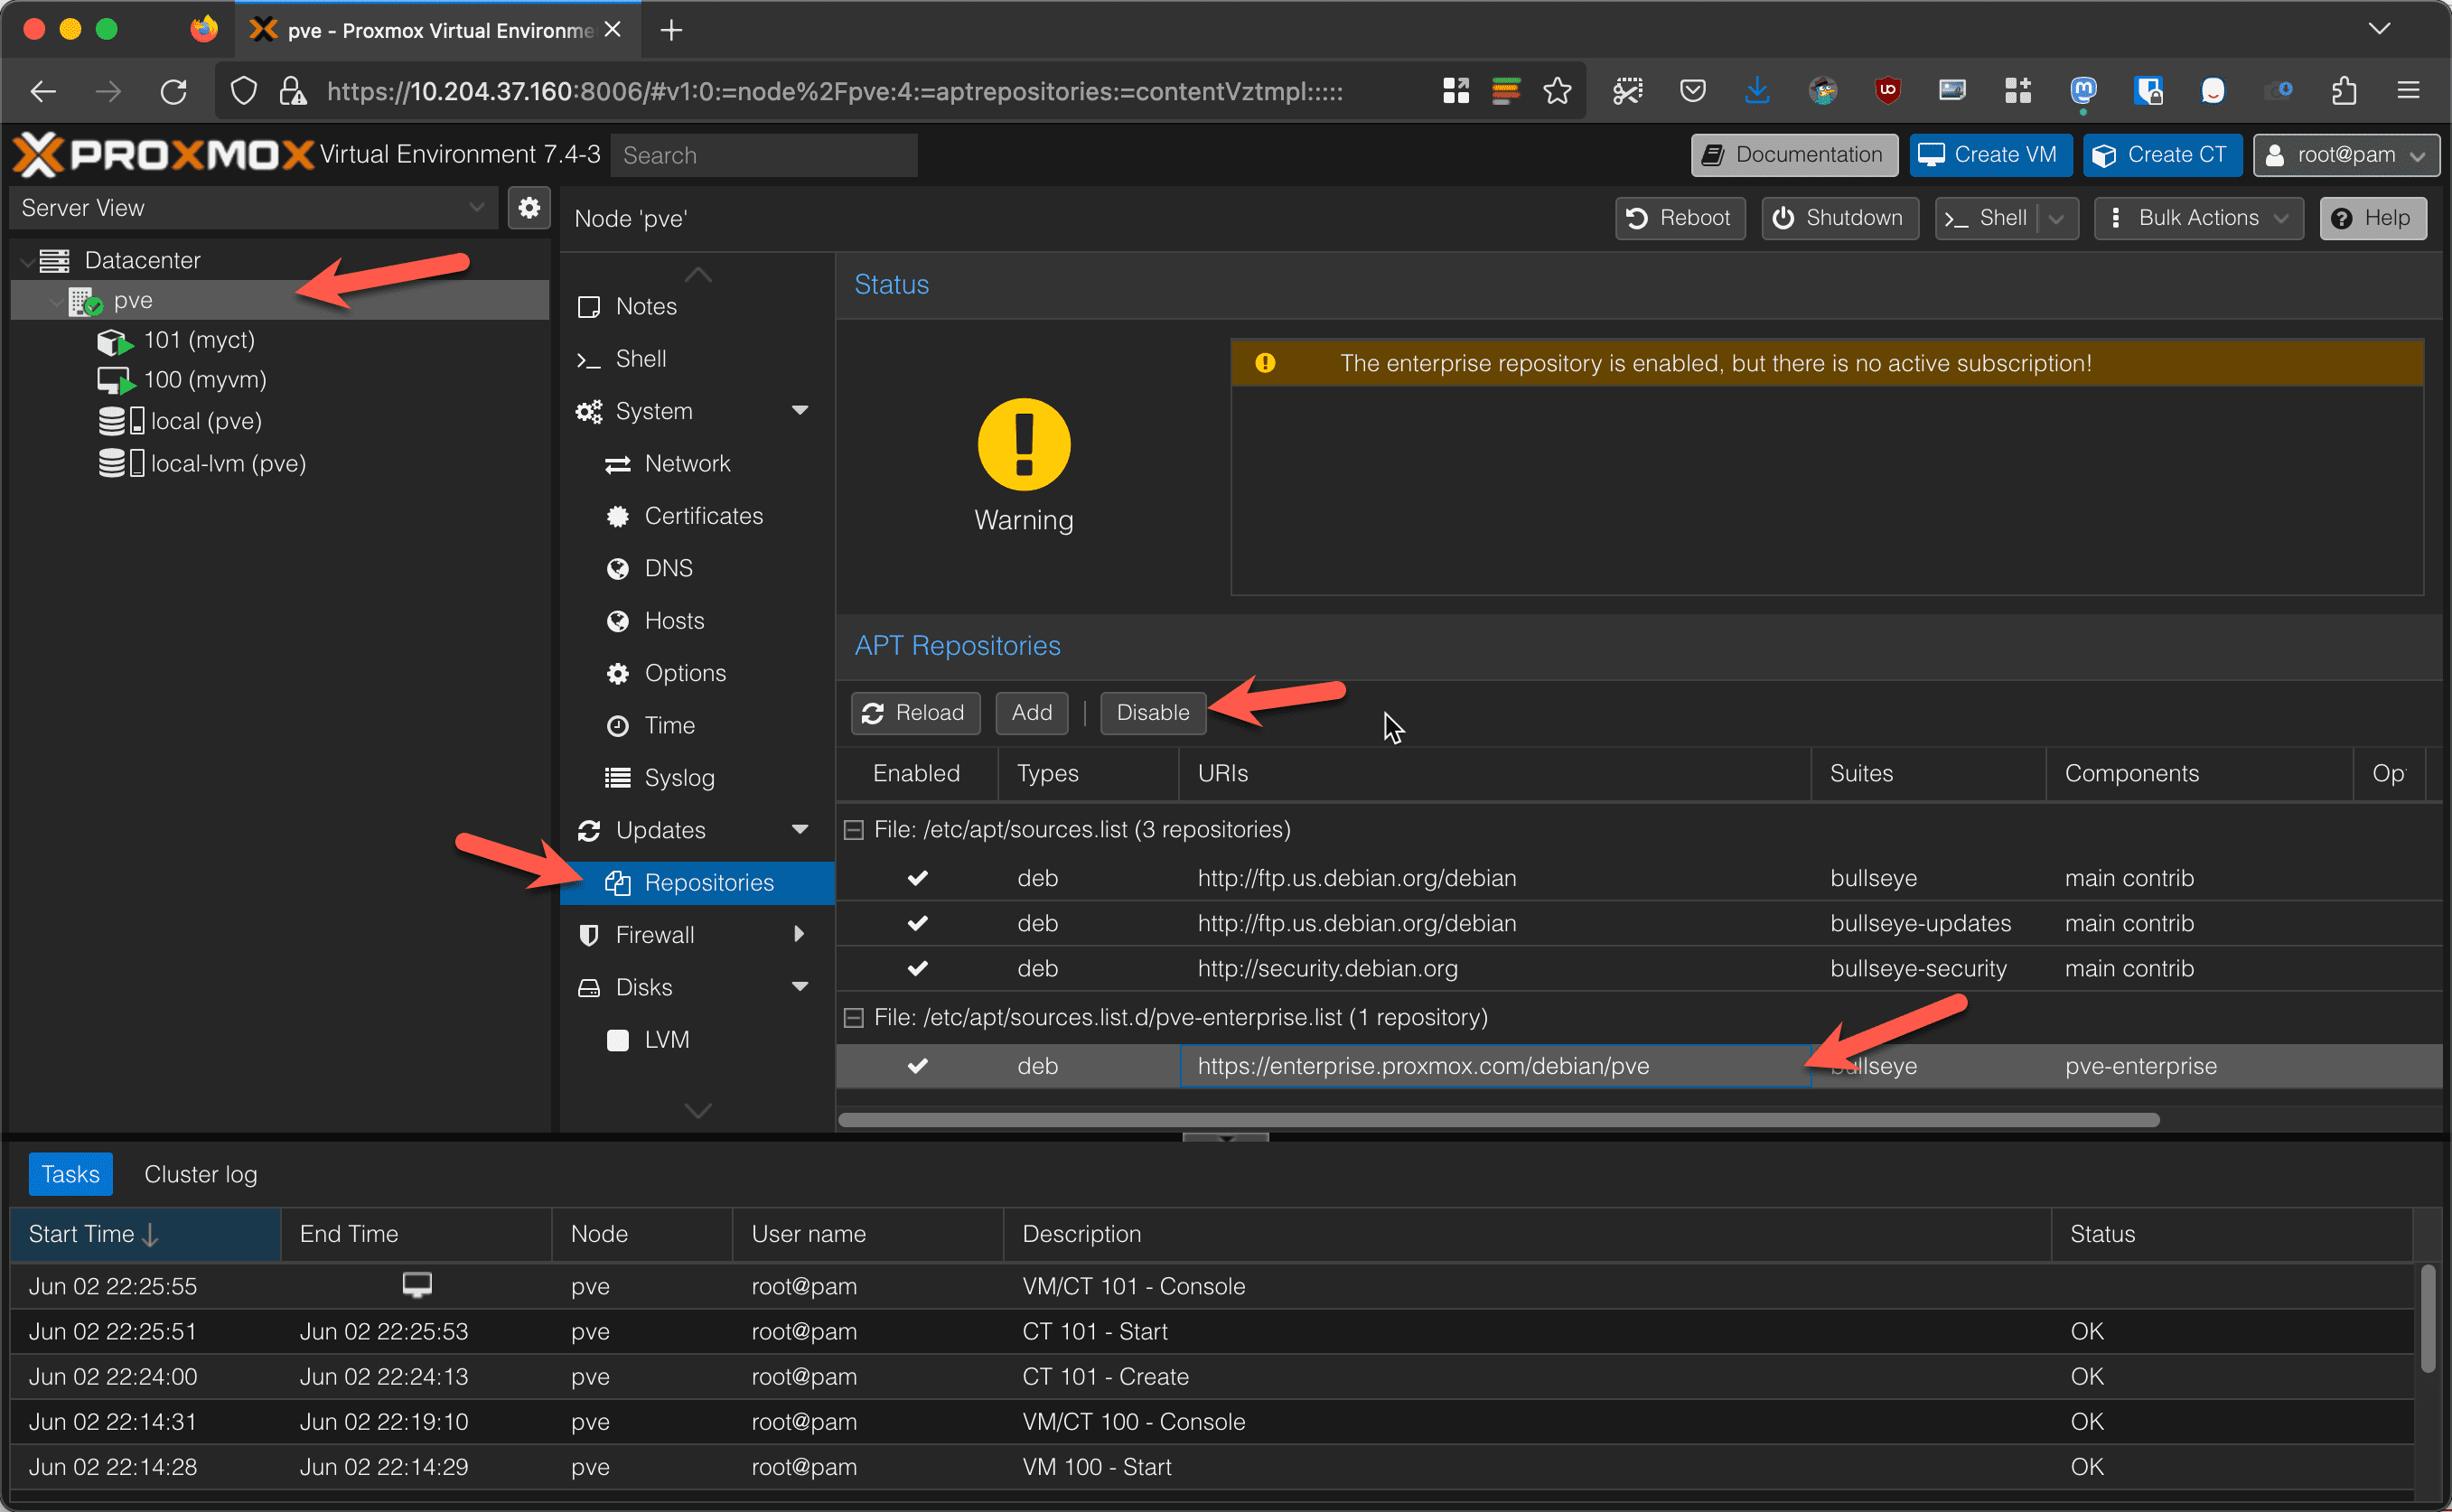Open node Options page

point(685,673)
